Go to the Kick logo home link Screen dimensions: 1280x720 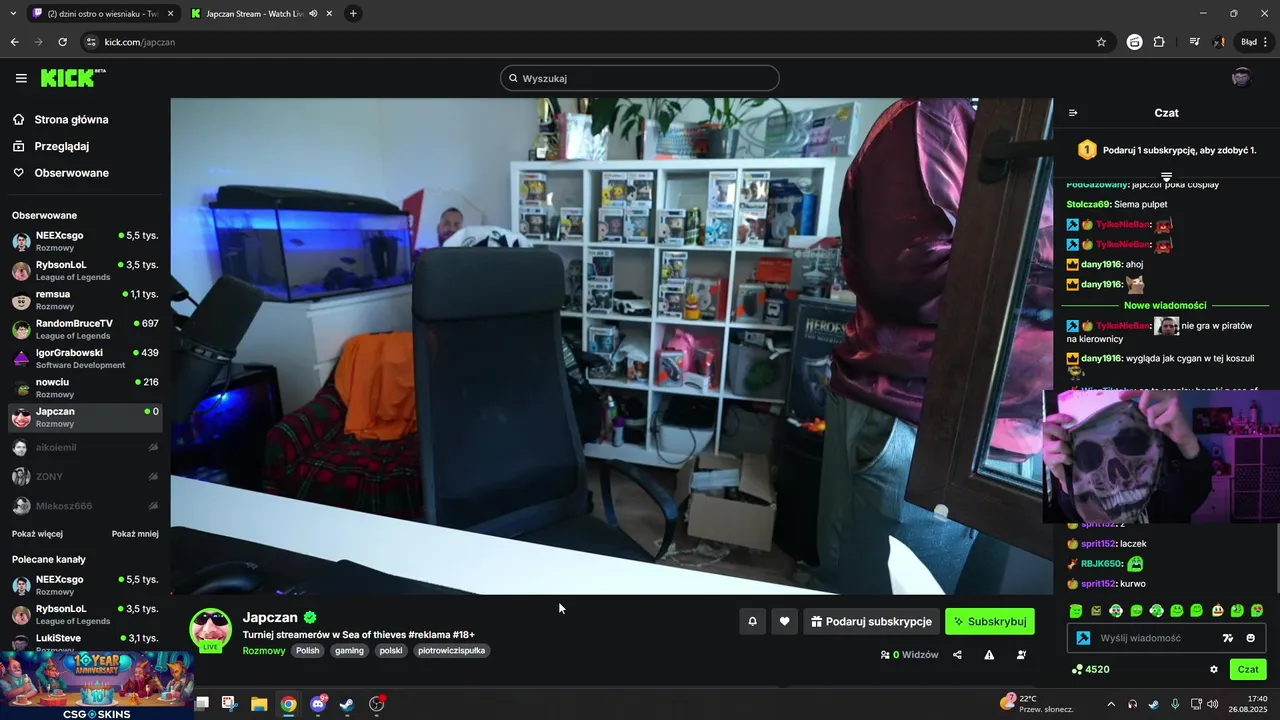(x=73, y=78)
